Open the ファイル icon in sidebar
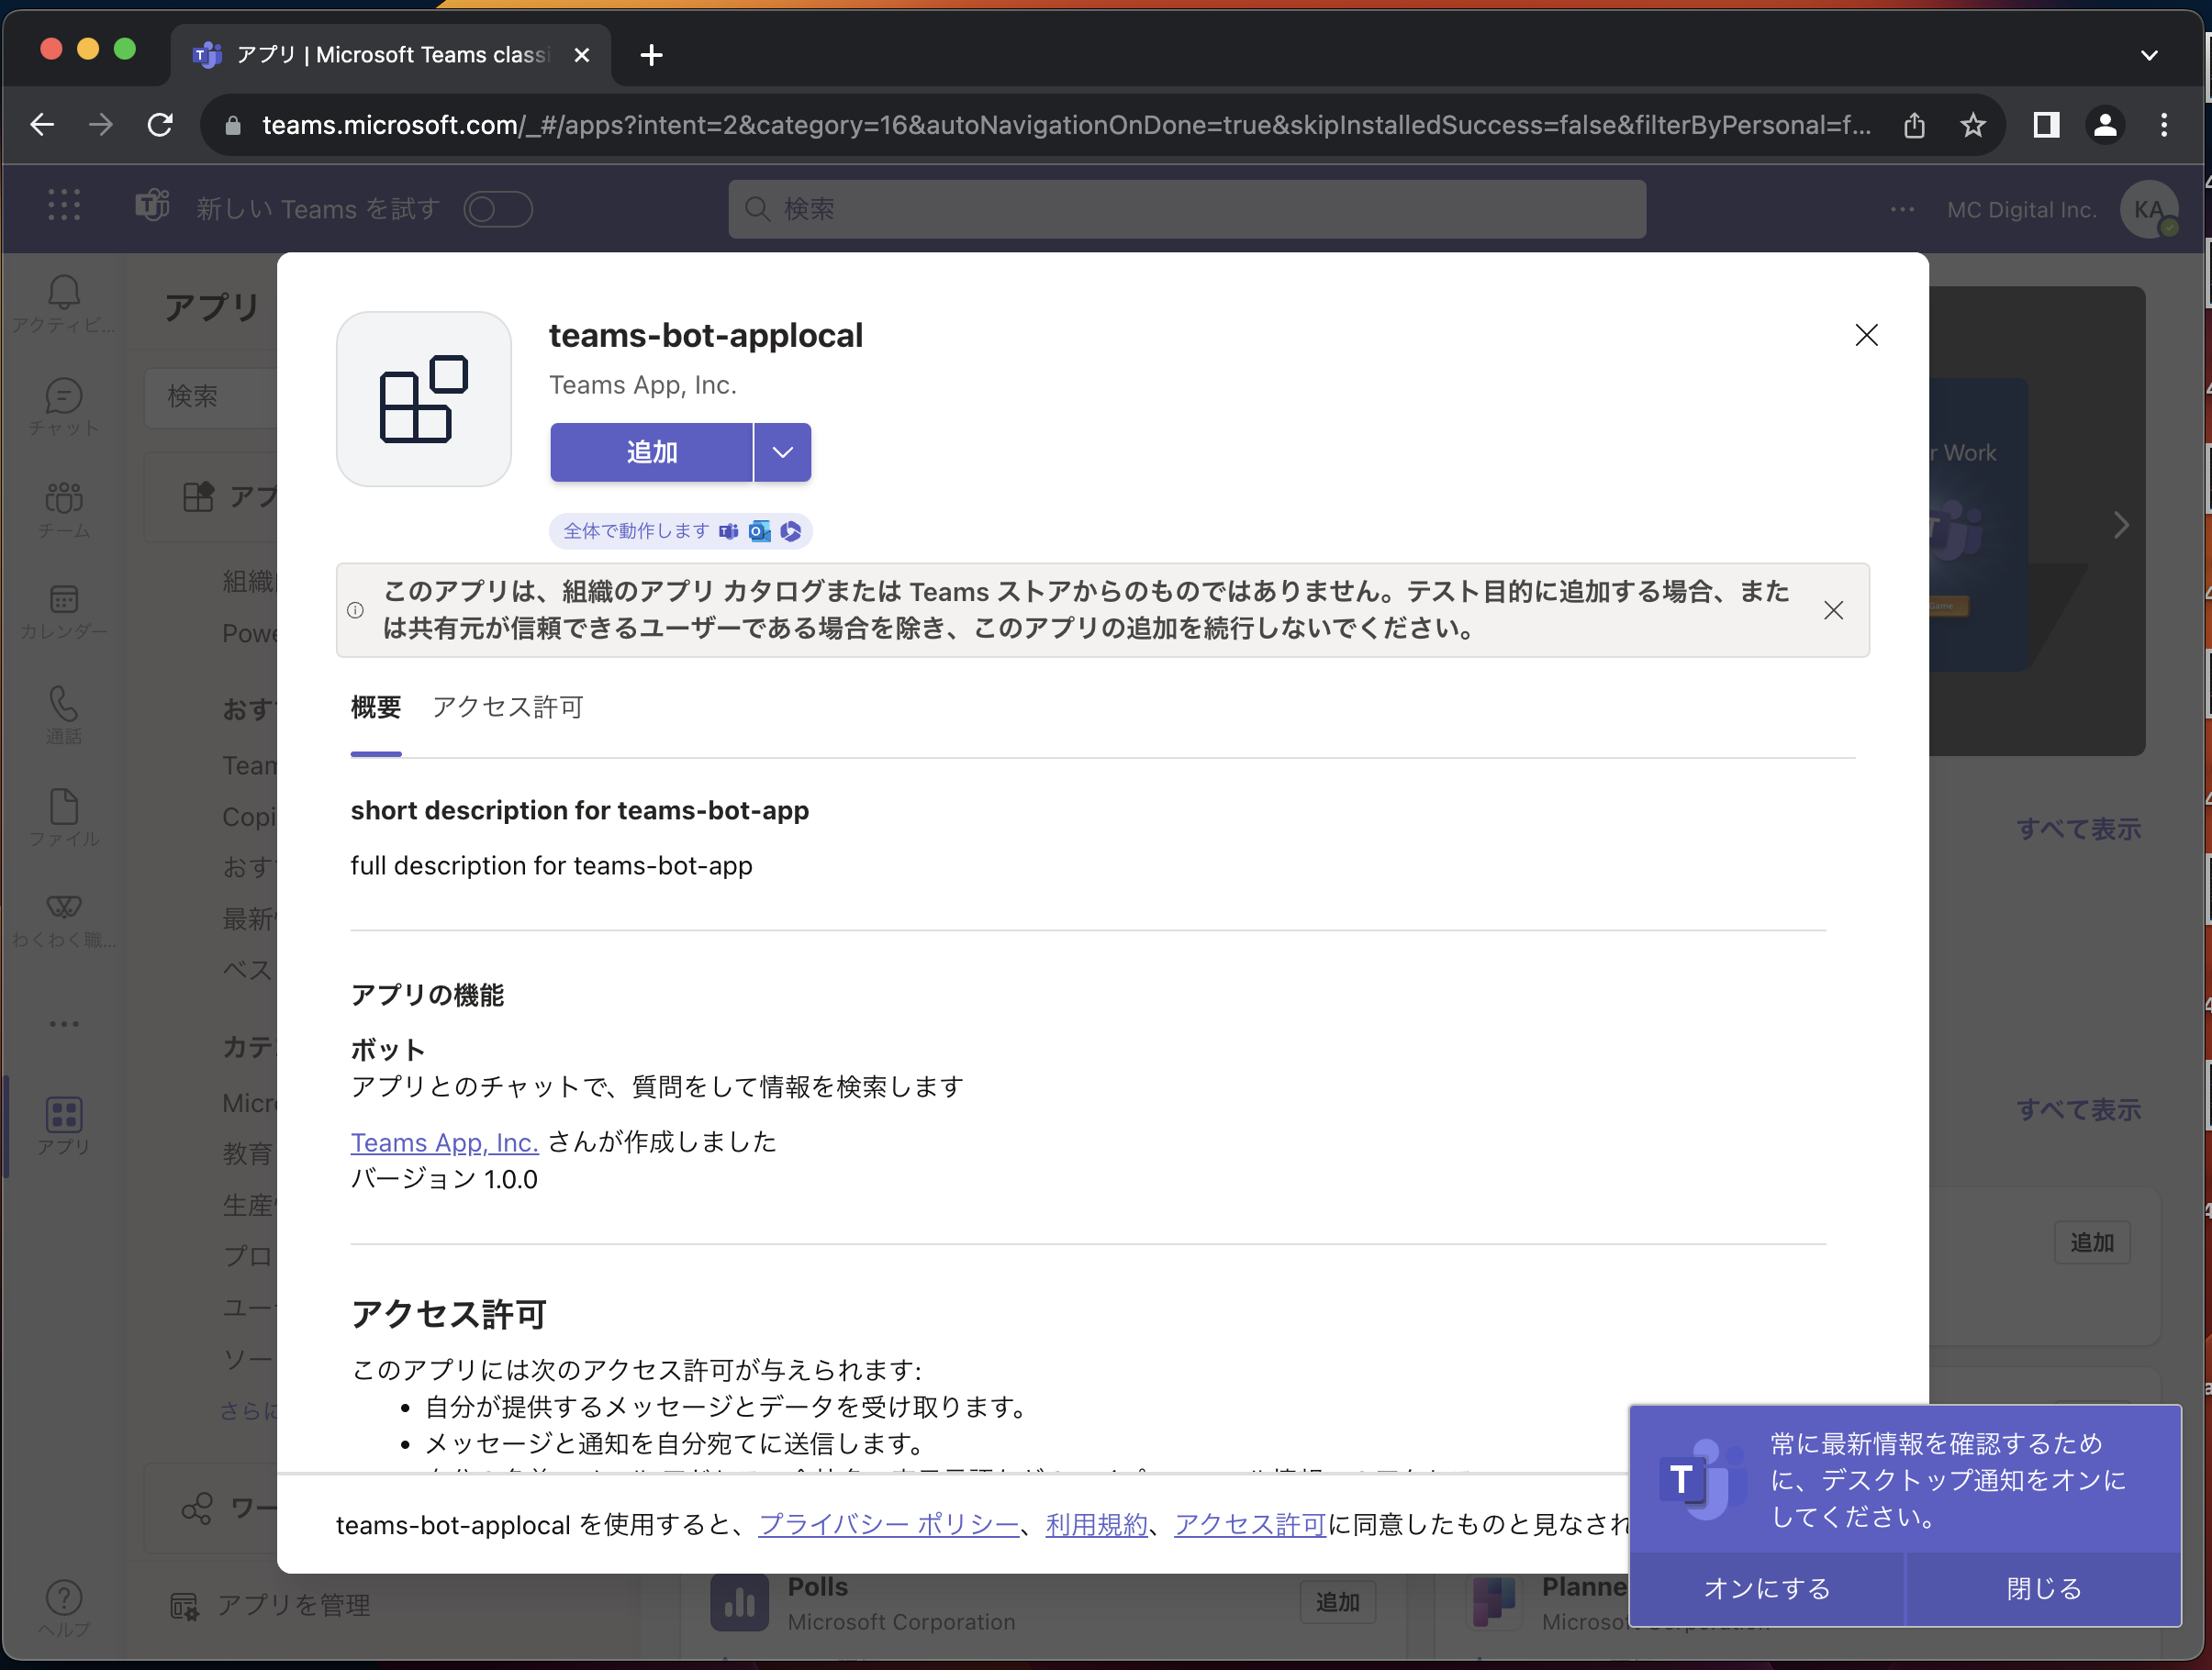Image resolution: width=2212 pixels, height=1670 pixels. click(x=64, y=817)
